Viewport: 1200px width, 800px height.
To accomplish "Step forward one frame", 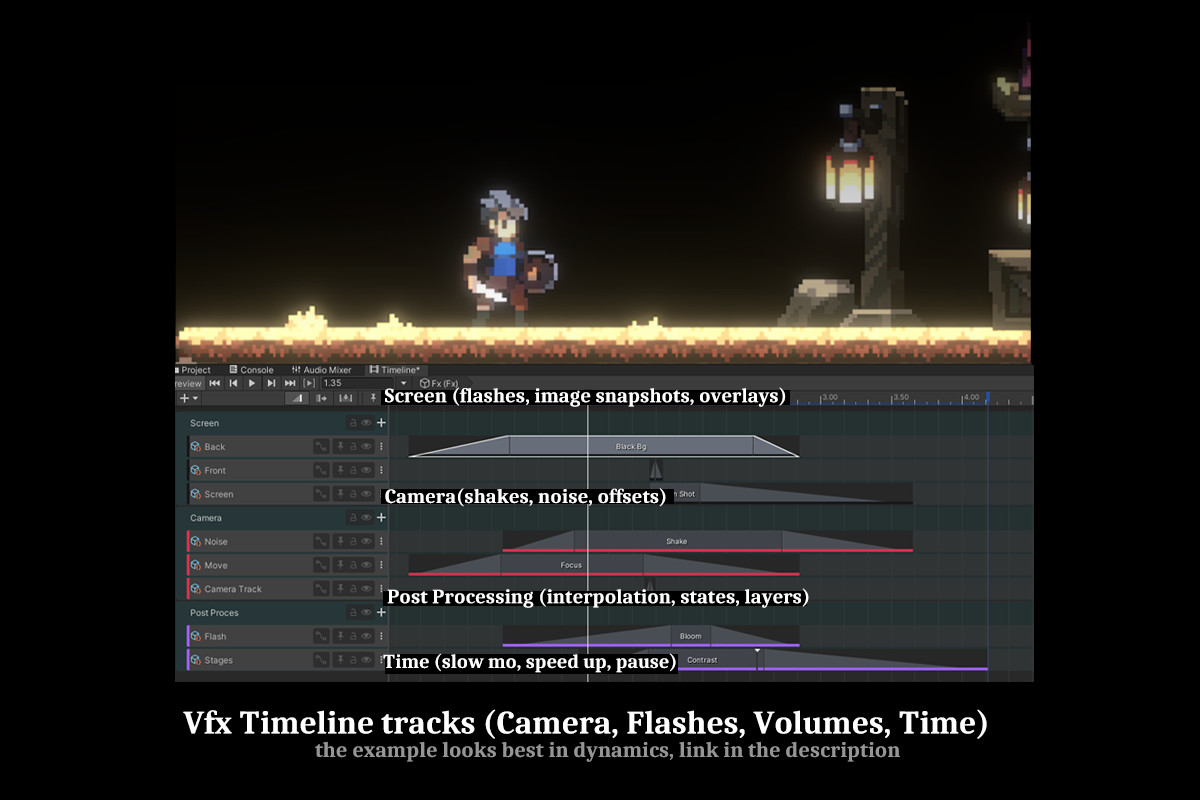I will (271, 383).
